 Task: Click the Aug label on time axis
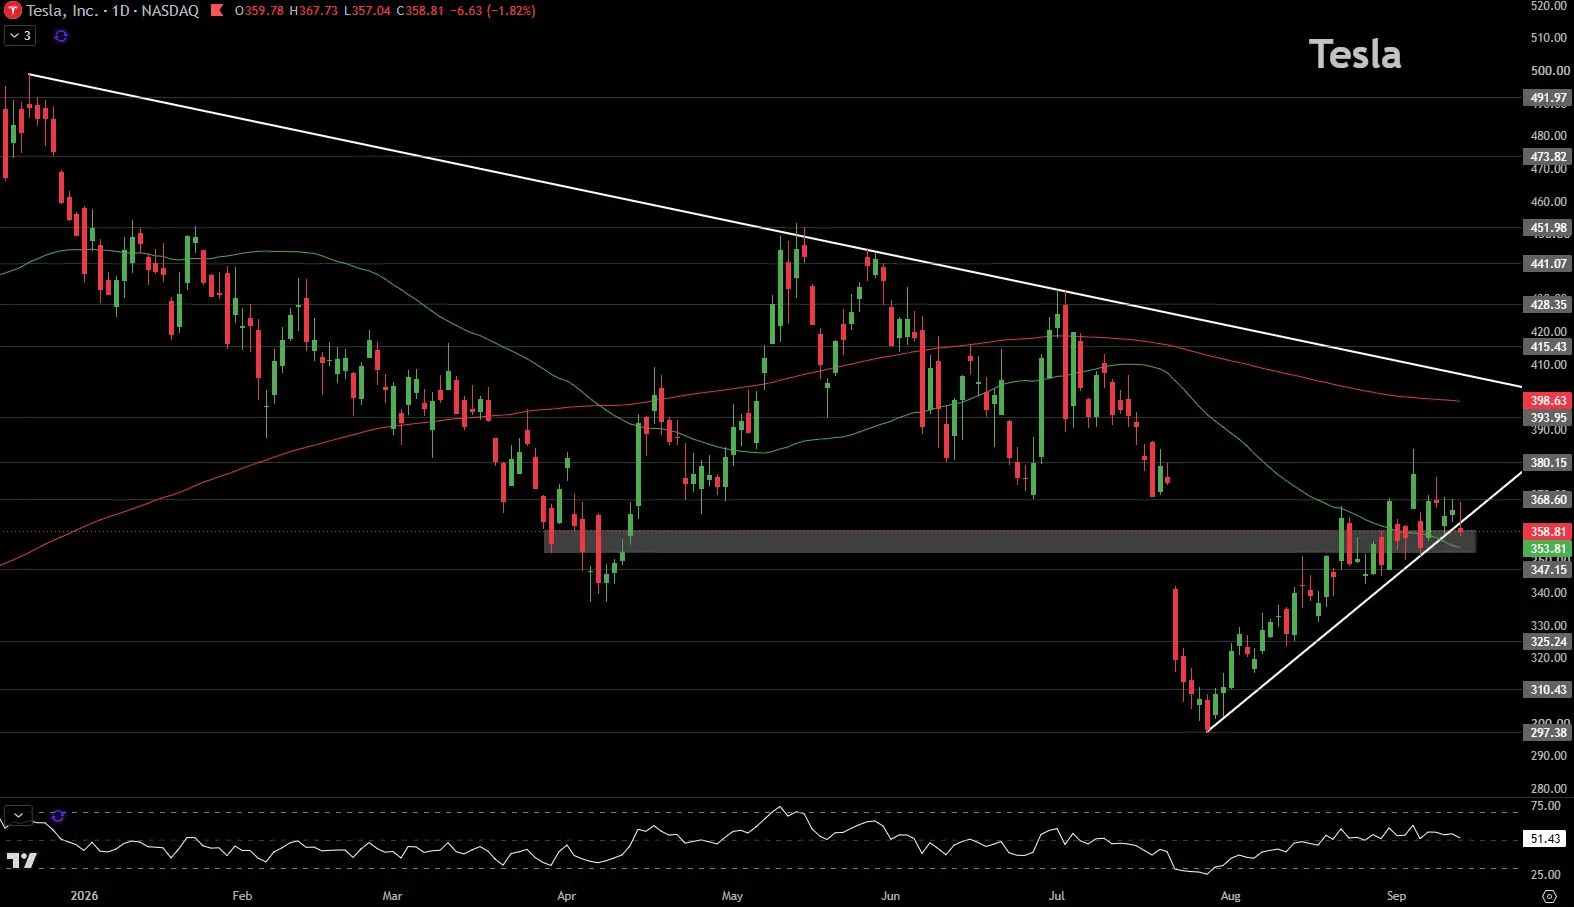coord(1231,896)
